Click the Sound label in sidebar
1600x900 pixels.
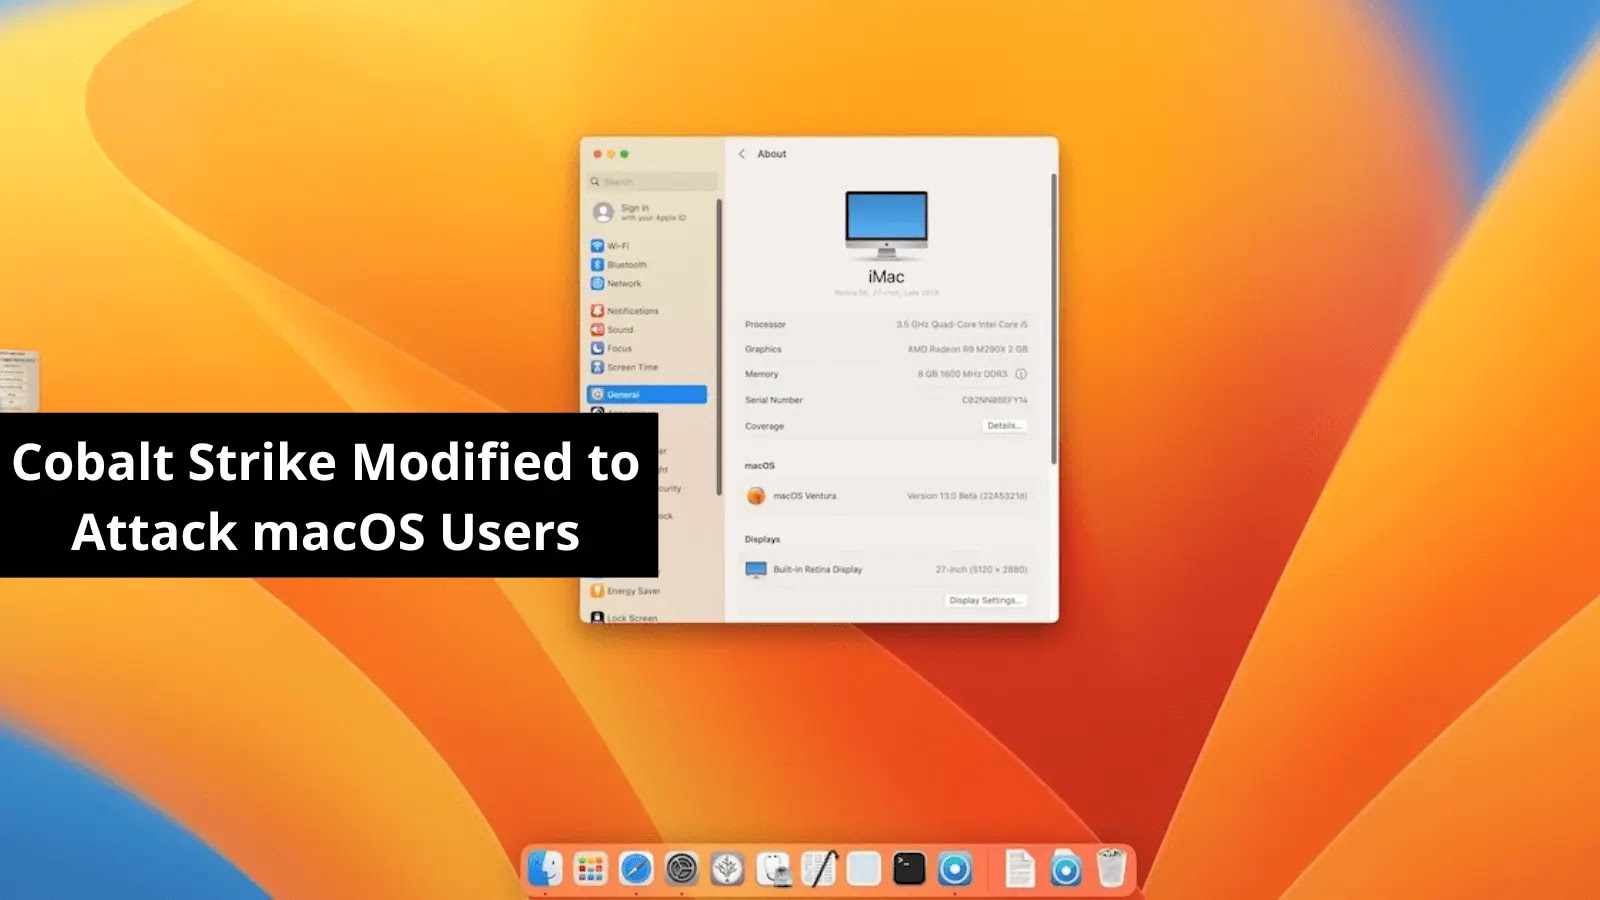620,330
